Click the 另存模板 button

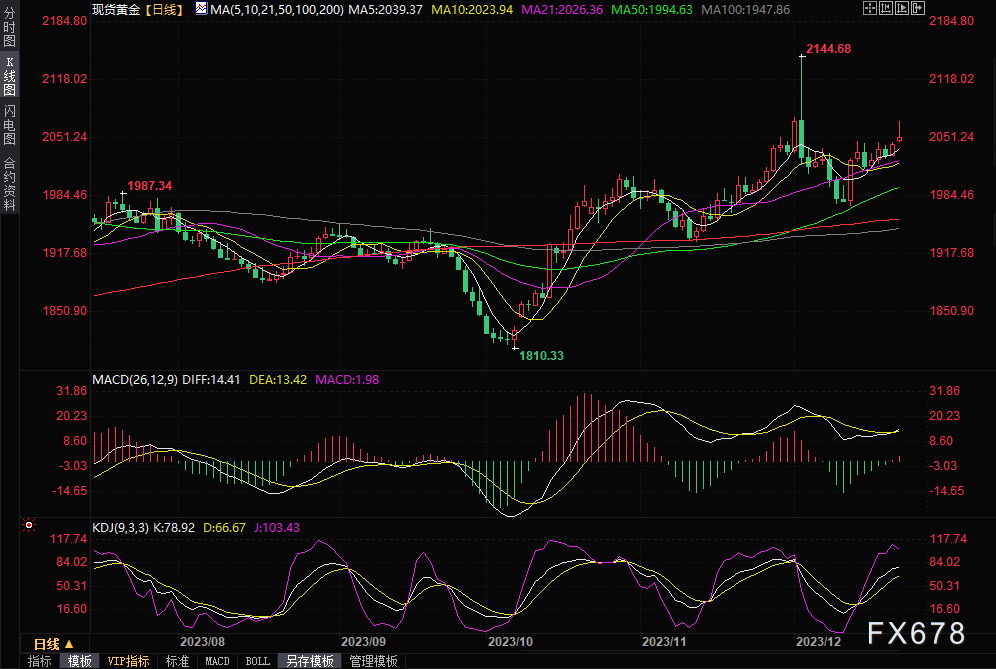(308, 661)
